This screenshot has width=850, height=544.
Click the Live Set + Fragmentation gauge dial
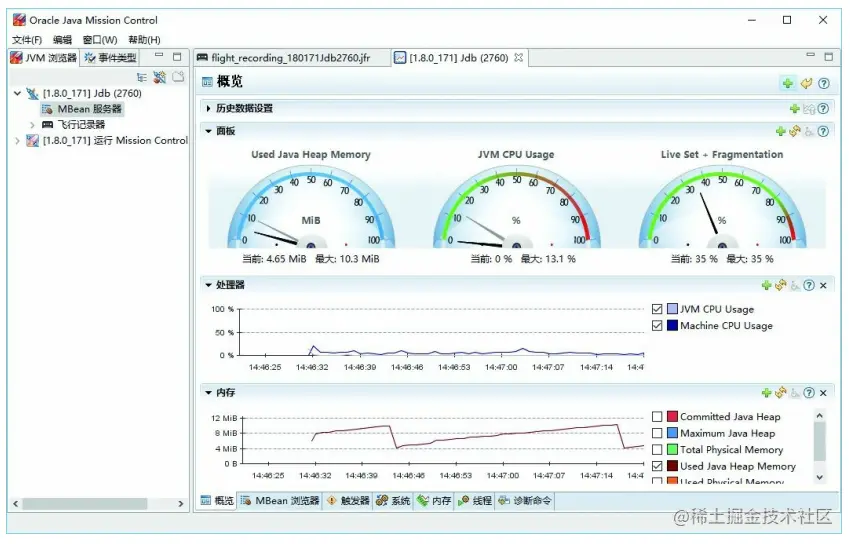(722, 208)
